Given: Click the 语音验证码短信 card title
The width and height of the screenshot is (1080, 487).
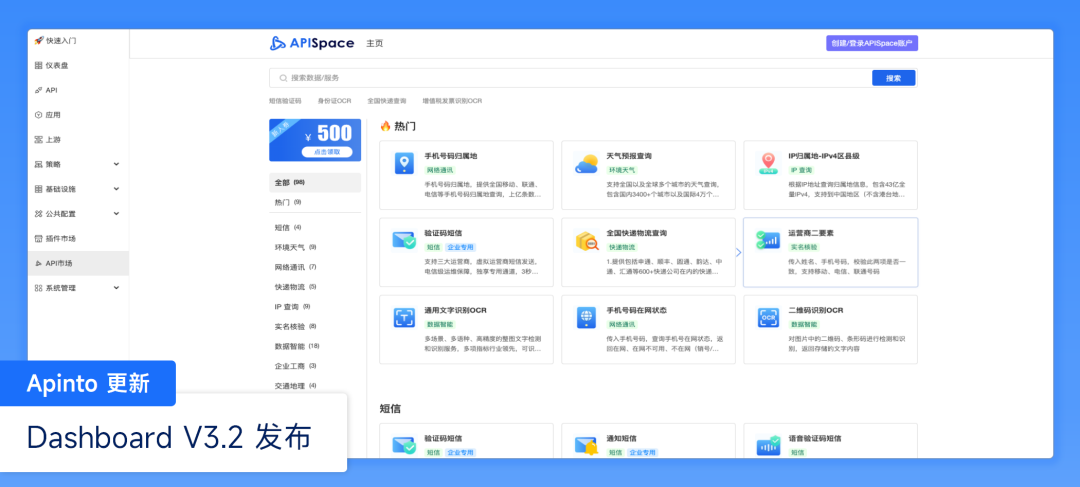Looking at the screenshot, I should pyautogui.click(x=815, y=438).
